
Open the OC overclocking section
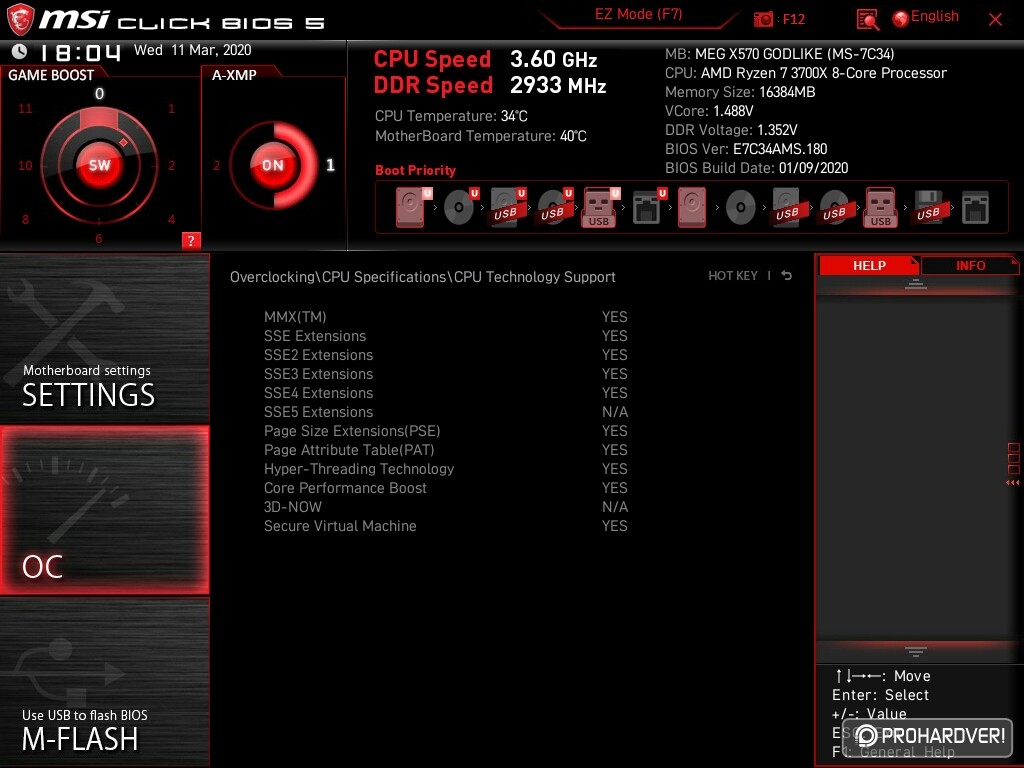(x=104, y=510)
